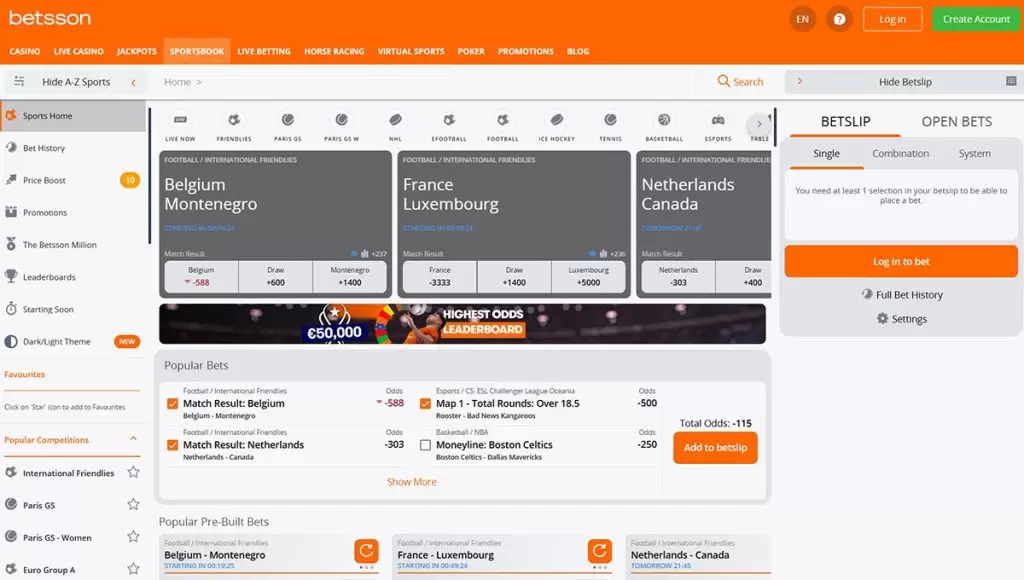Select the Basketball category icon
The image size is (1024, 580).
(x=664, y=120)
